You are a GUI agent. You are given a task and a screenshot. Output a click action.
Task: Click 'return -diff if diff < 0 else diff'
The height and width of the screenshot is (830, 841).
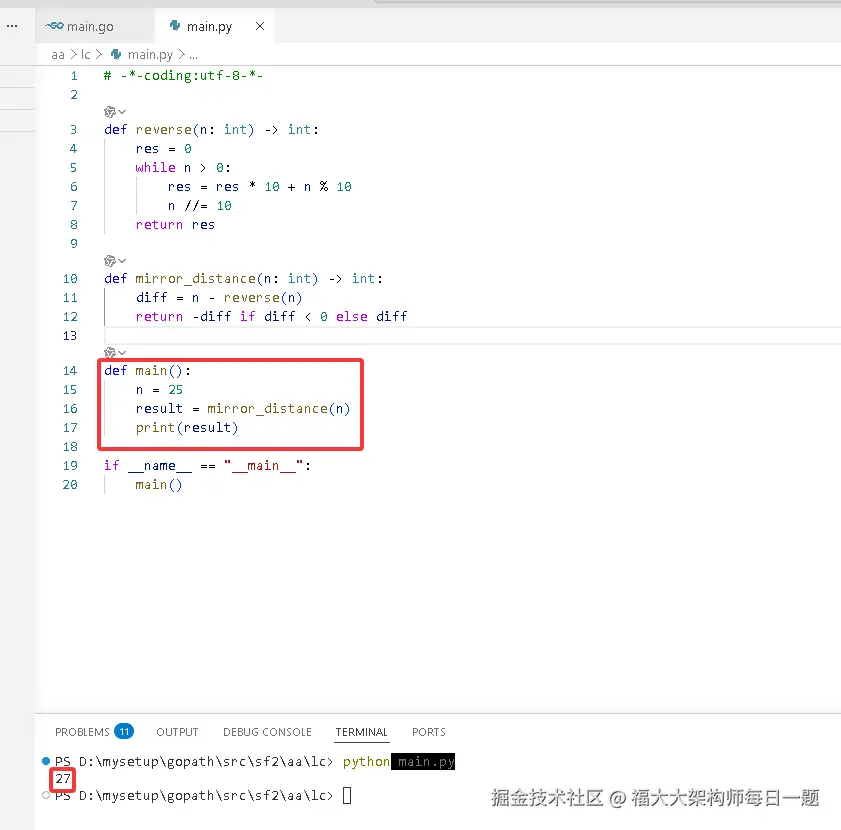271,317
